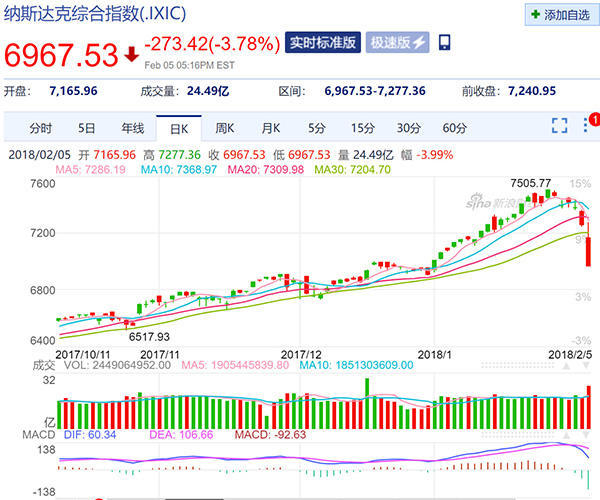Viewport: 600px width, 500px height.
Task: Click the DIF: 60.34 indicator label
Action: tap(90, 435)
